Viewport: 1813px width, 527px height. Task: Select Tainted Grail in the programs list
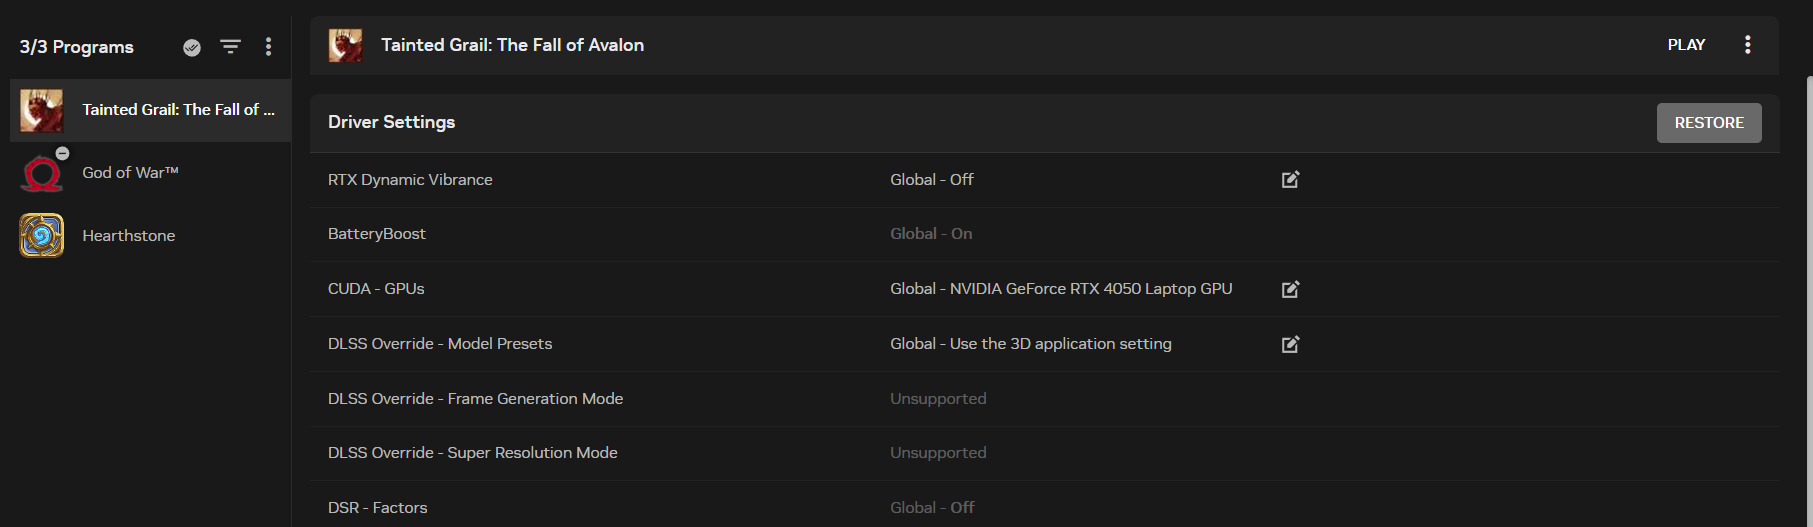click(x=150, y=110)
